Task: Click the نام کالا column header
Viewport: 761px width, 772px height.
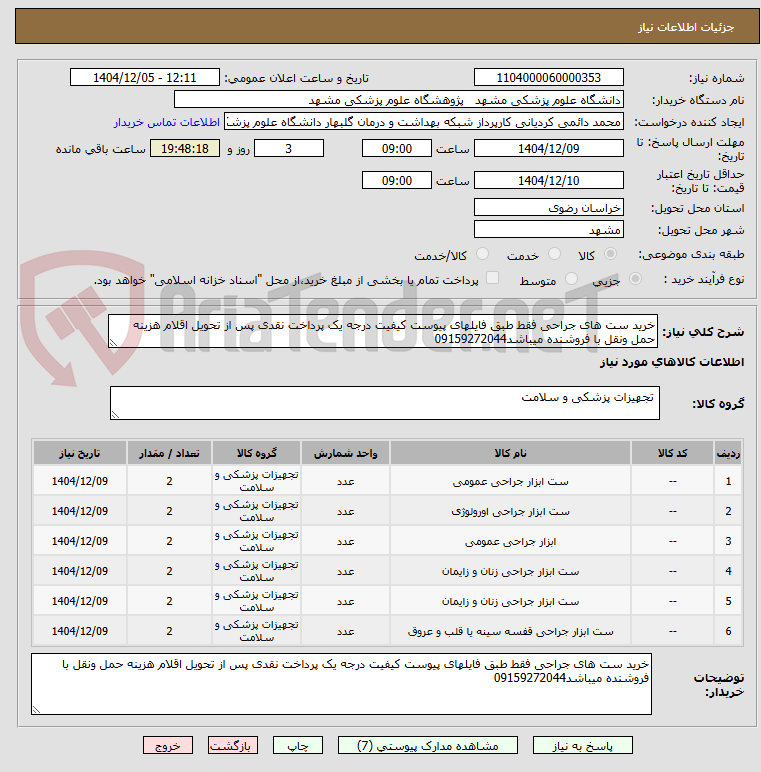Action: (x=510, y=453)
